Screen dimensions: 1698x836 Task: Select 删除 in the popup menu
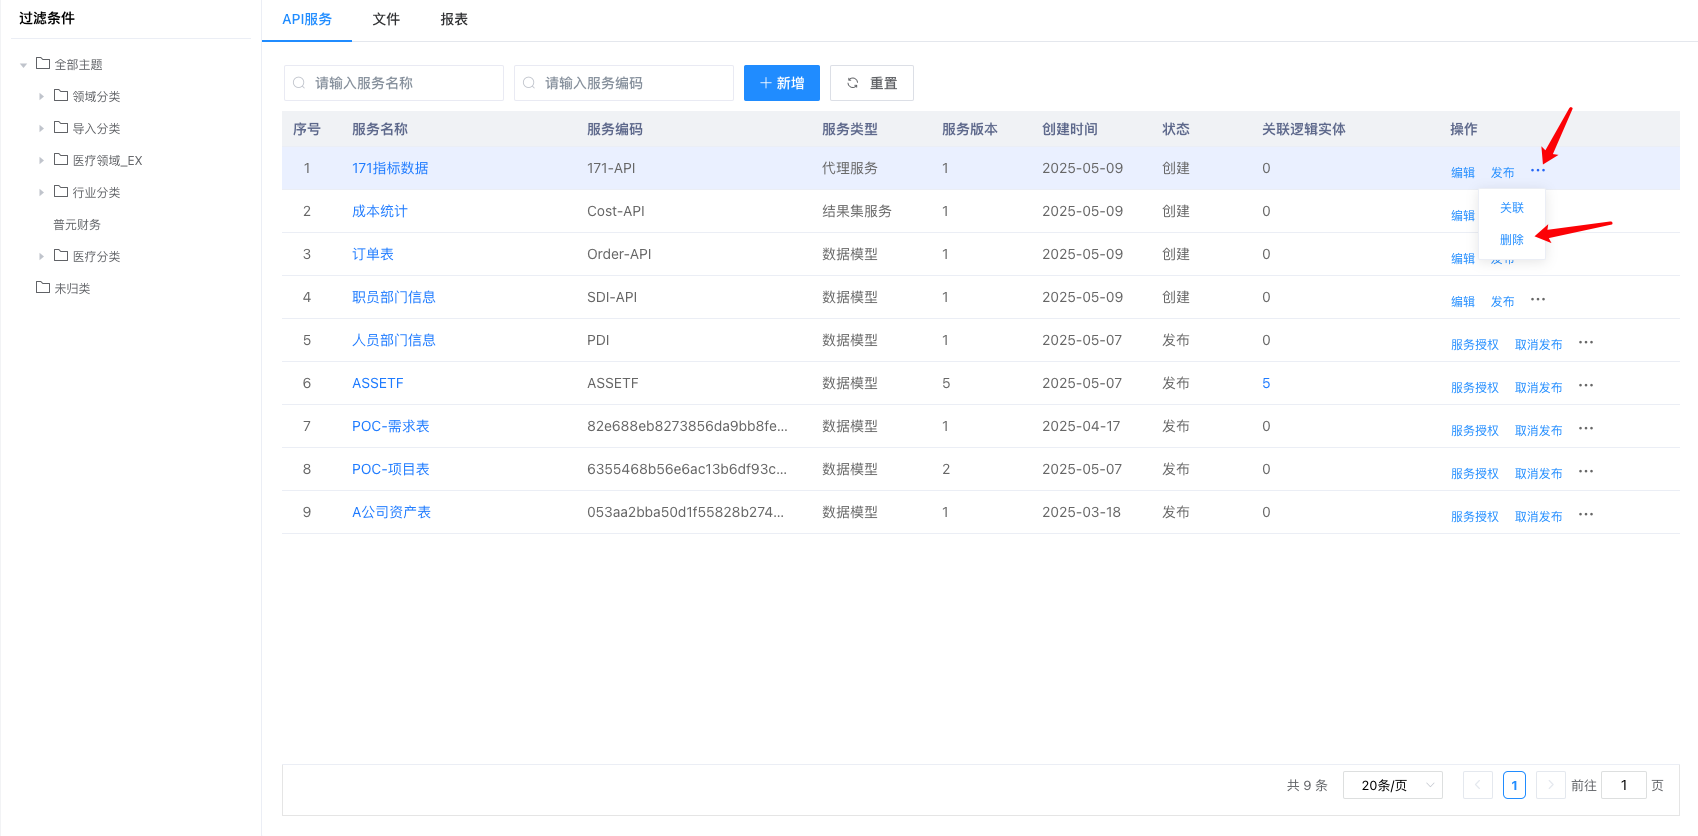point(1511,240)
